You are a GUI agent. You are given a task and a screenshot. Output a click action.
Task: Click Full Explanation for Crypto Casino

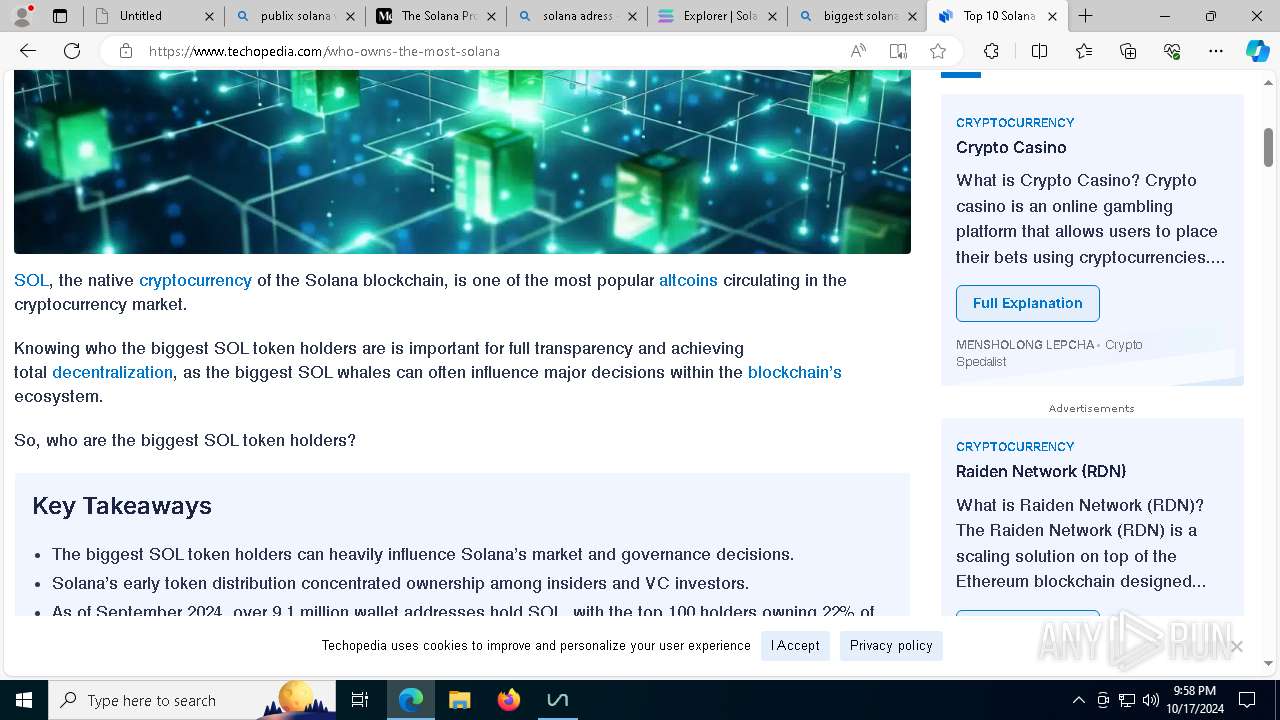pyautogui.click(x=1027, y=303)
